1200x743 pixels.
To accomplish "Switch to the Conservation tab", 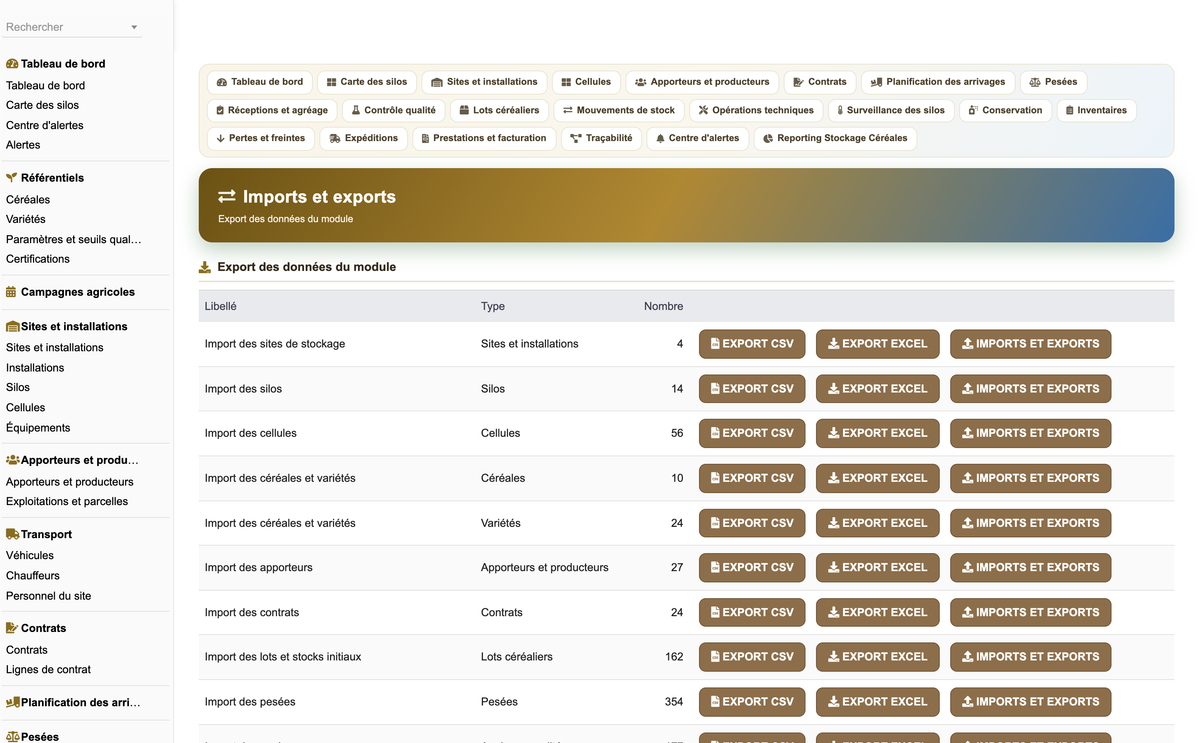I will (x=1005, y=110).
